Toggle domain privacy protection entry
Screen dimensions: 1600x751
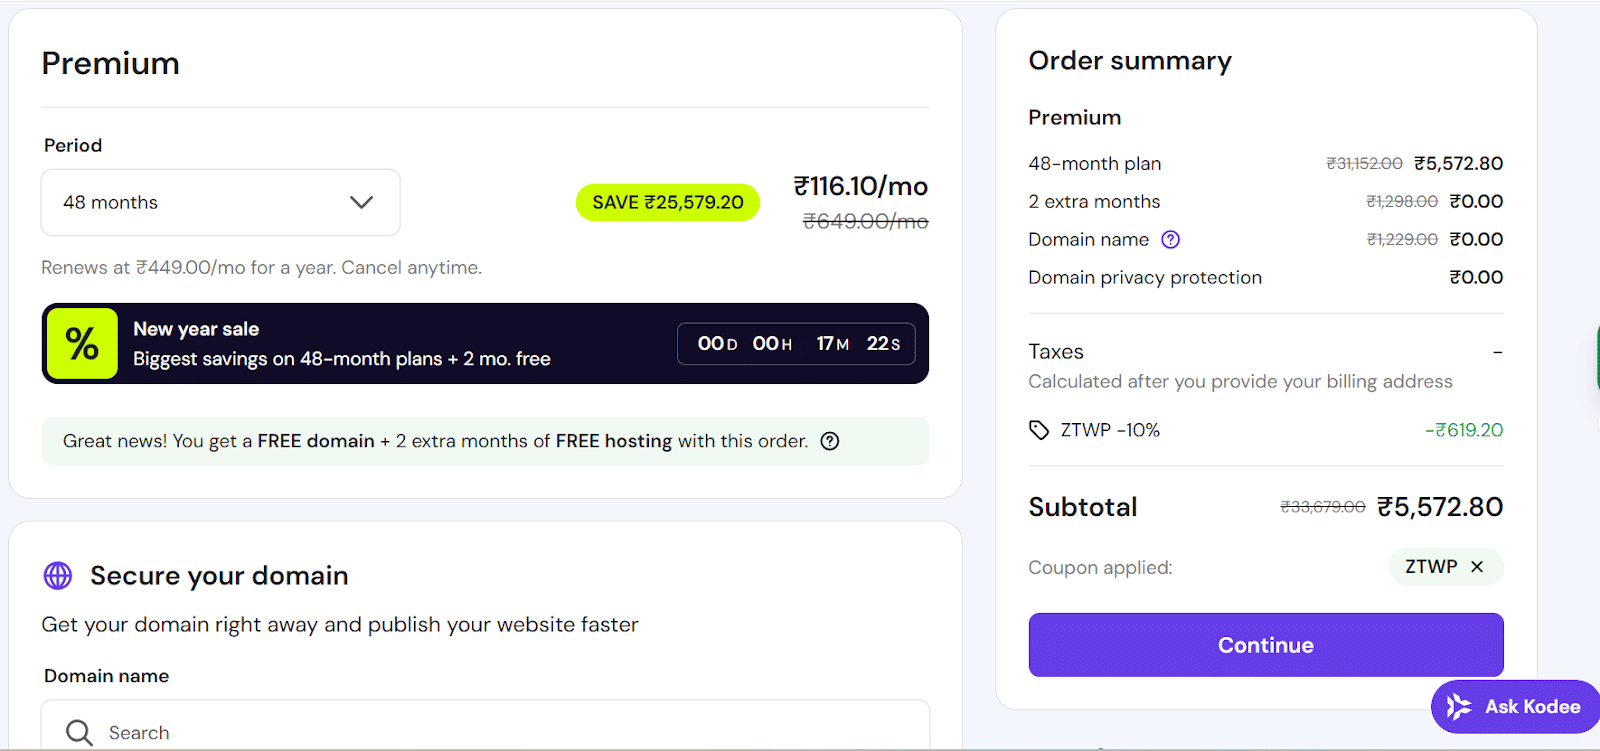point(1144,277)
